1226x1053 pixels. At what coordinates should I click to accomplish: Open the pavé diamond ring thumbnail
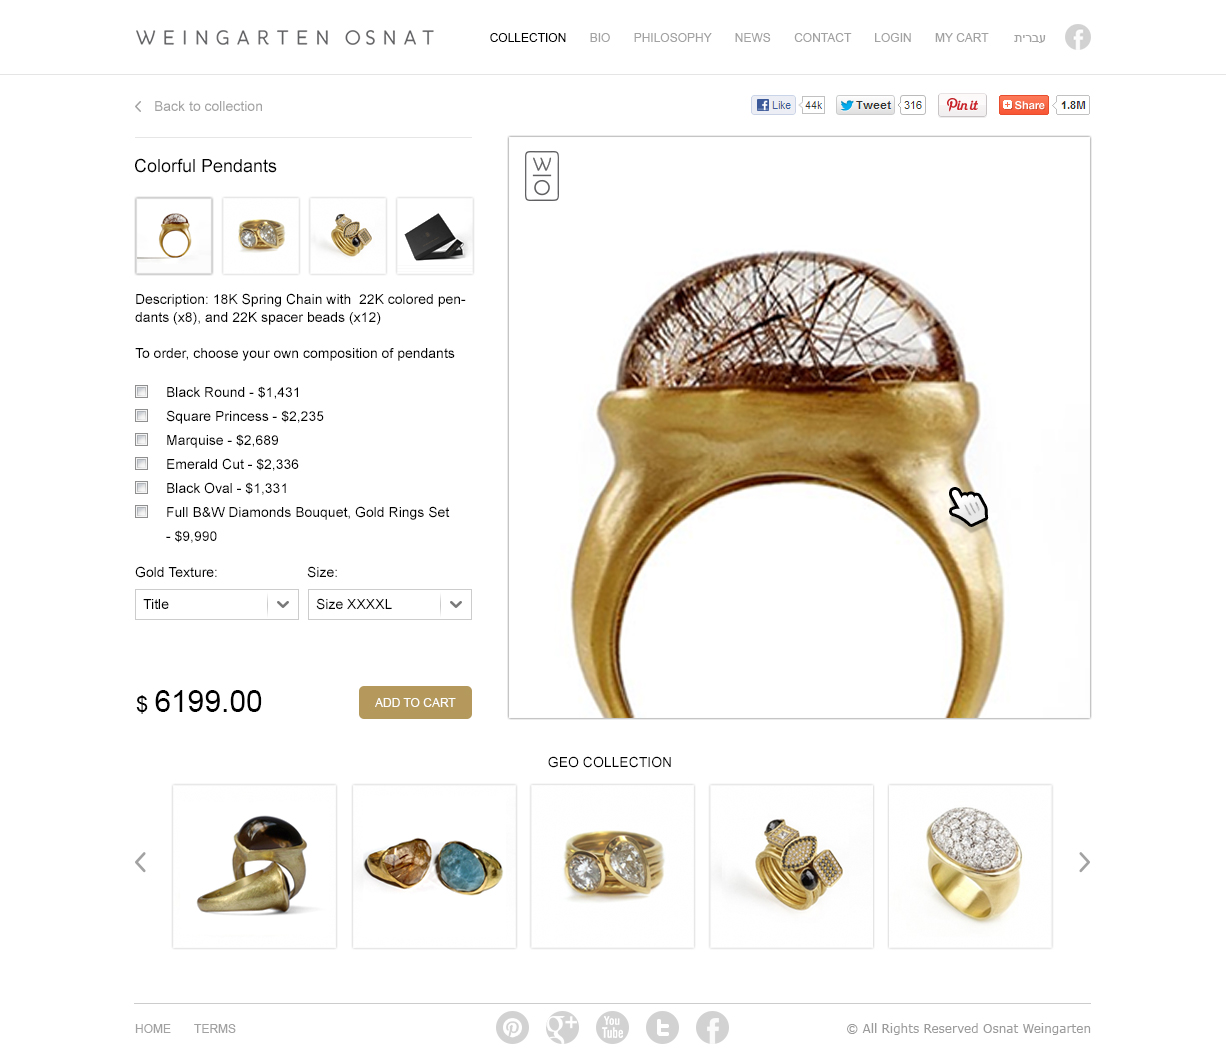point(970,866)
